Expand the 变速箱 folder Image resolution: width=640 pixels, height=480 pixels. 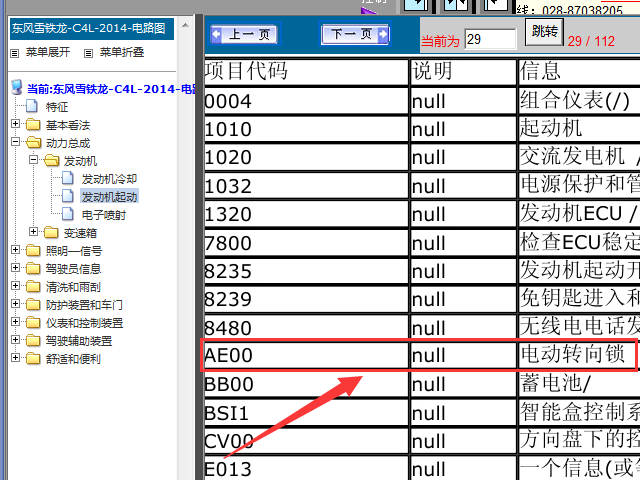[x=33, y=231]
